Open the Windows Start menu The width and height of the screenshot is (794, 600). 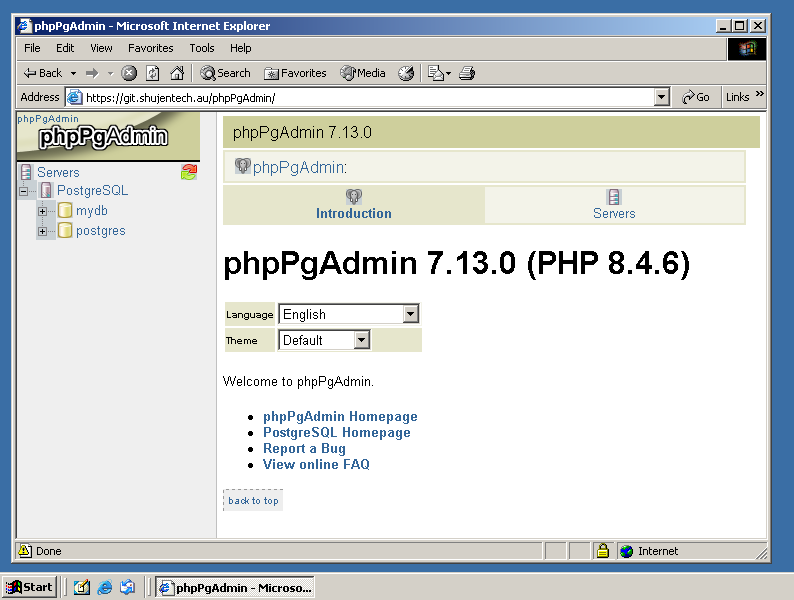coord(29,587)
